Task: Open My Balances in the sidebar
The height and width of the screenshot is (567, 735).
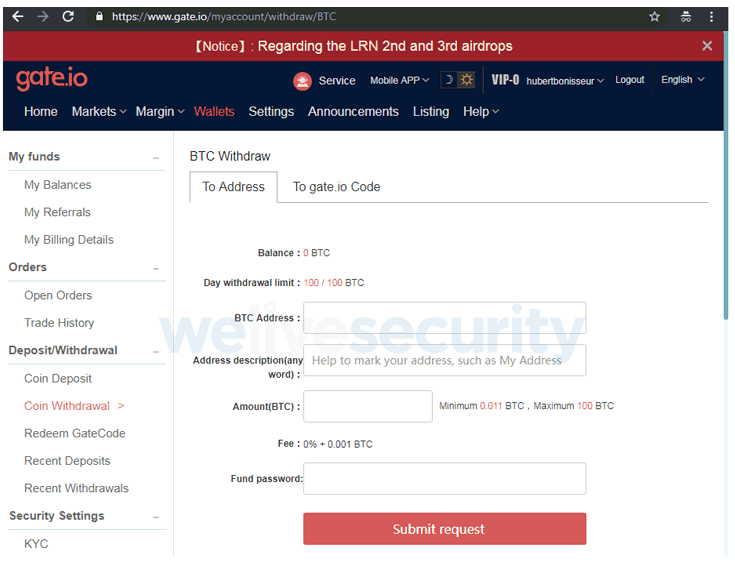Action: (58, 185)
